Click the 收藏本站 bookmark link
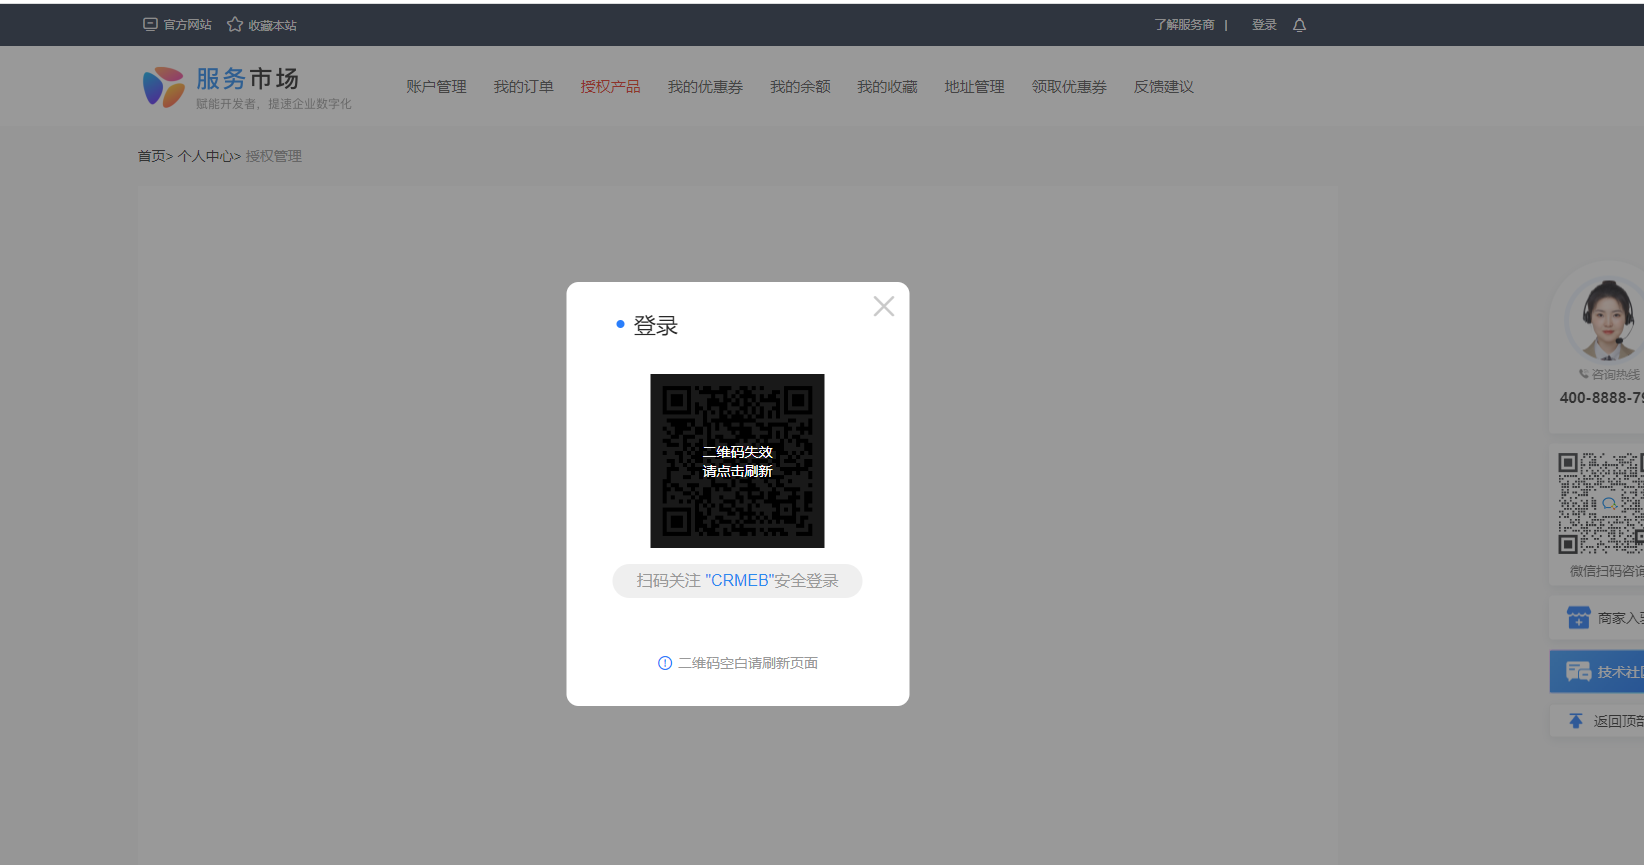This screenshot has width=1644, height=865. (273, 25)
